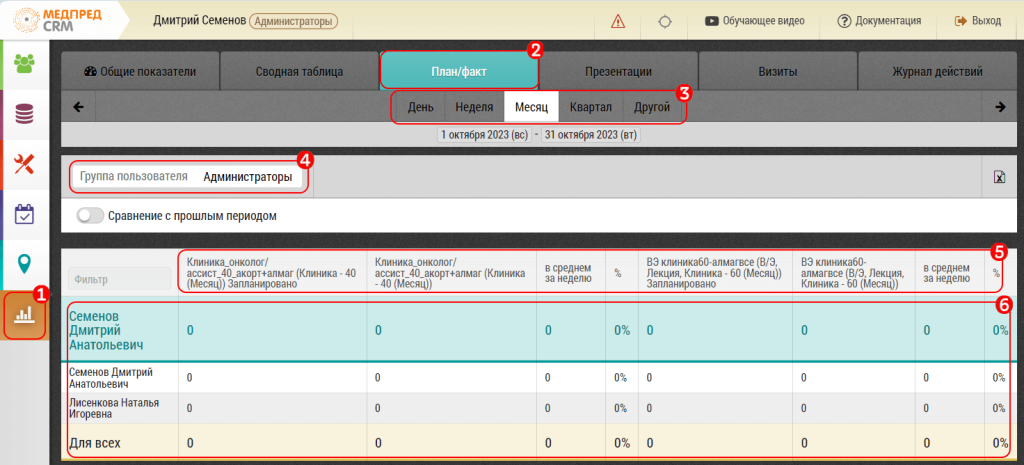
Task: Open the reports chart sidebar icon
Action: pos(24,314)
